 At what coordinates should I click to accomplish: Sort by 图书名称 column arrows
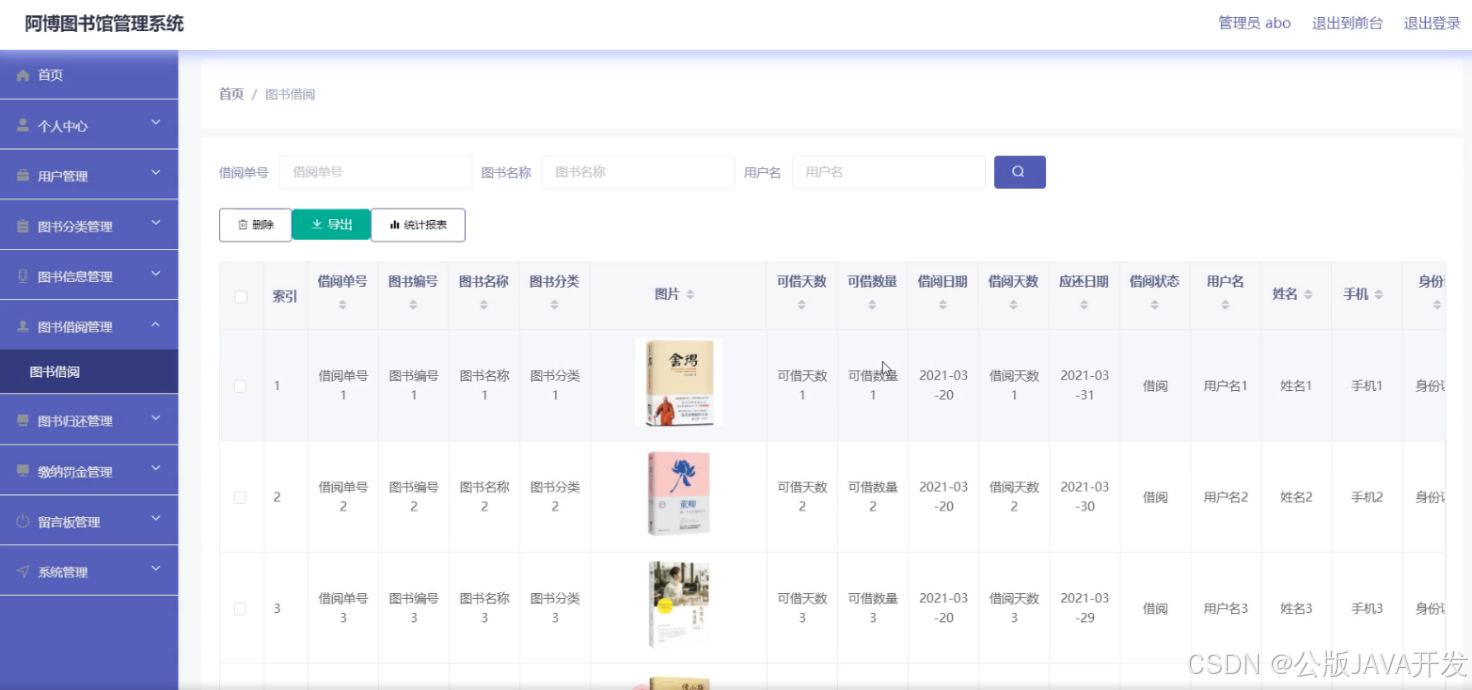coord(484,305)
